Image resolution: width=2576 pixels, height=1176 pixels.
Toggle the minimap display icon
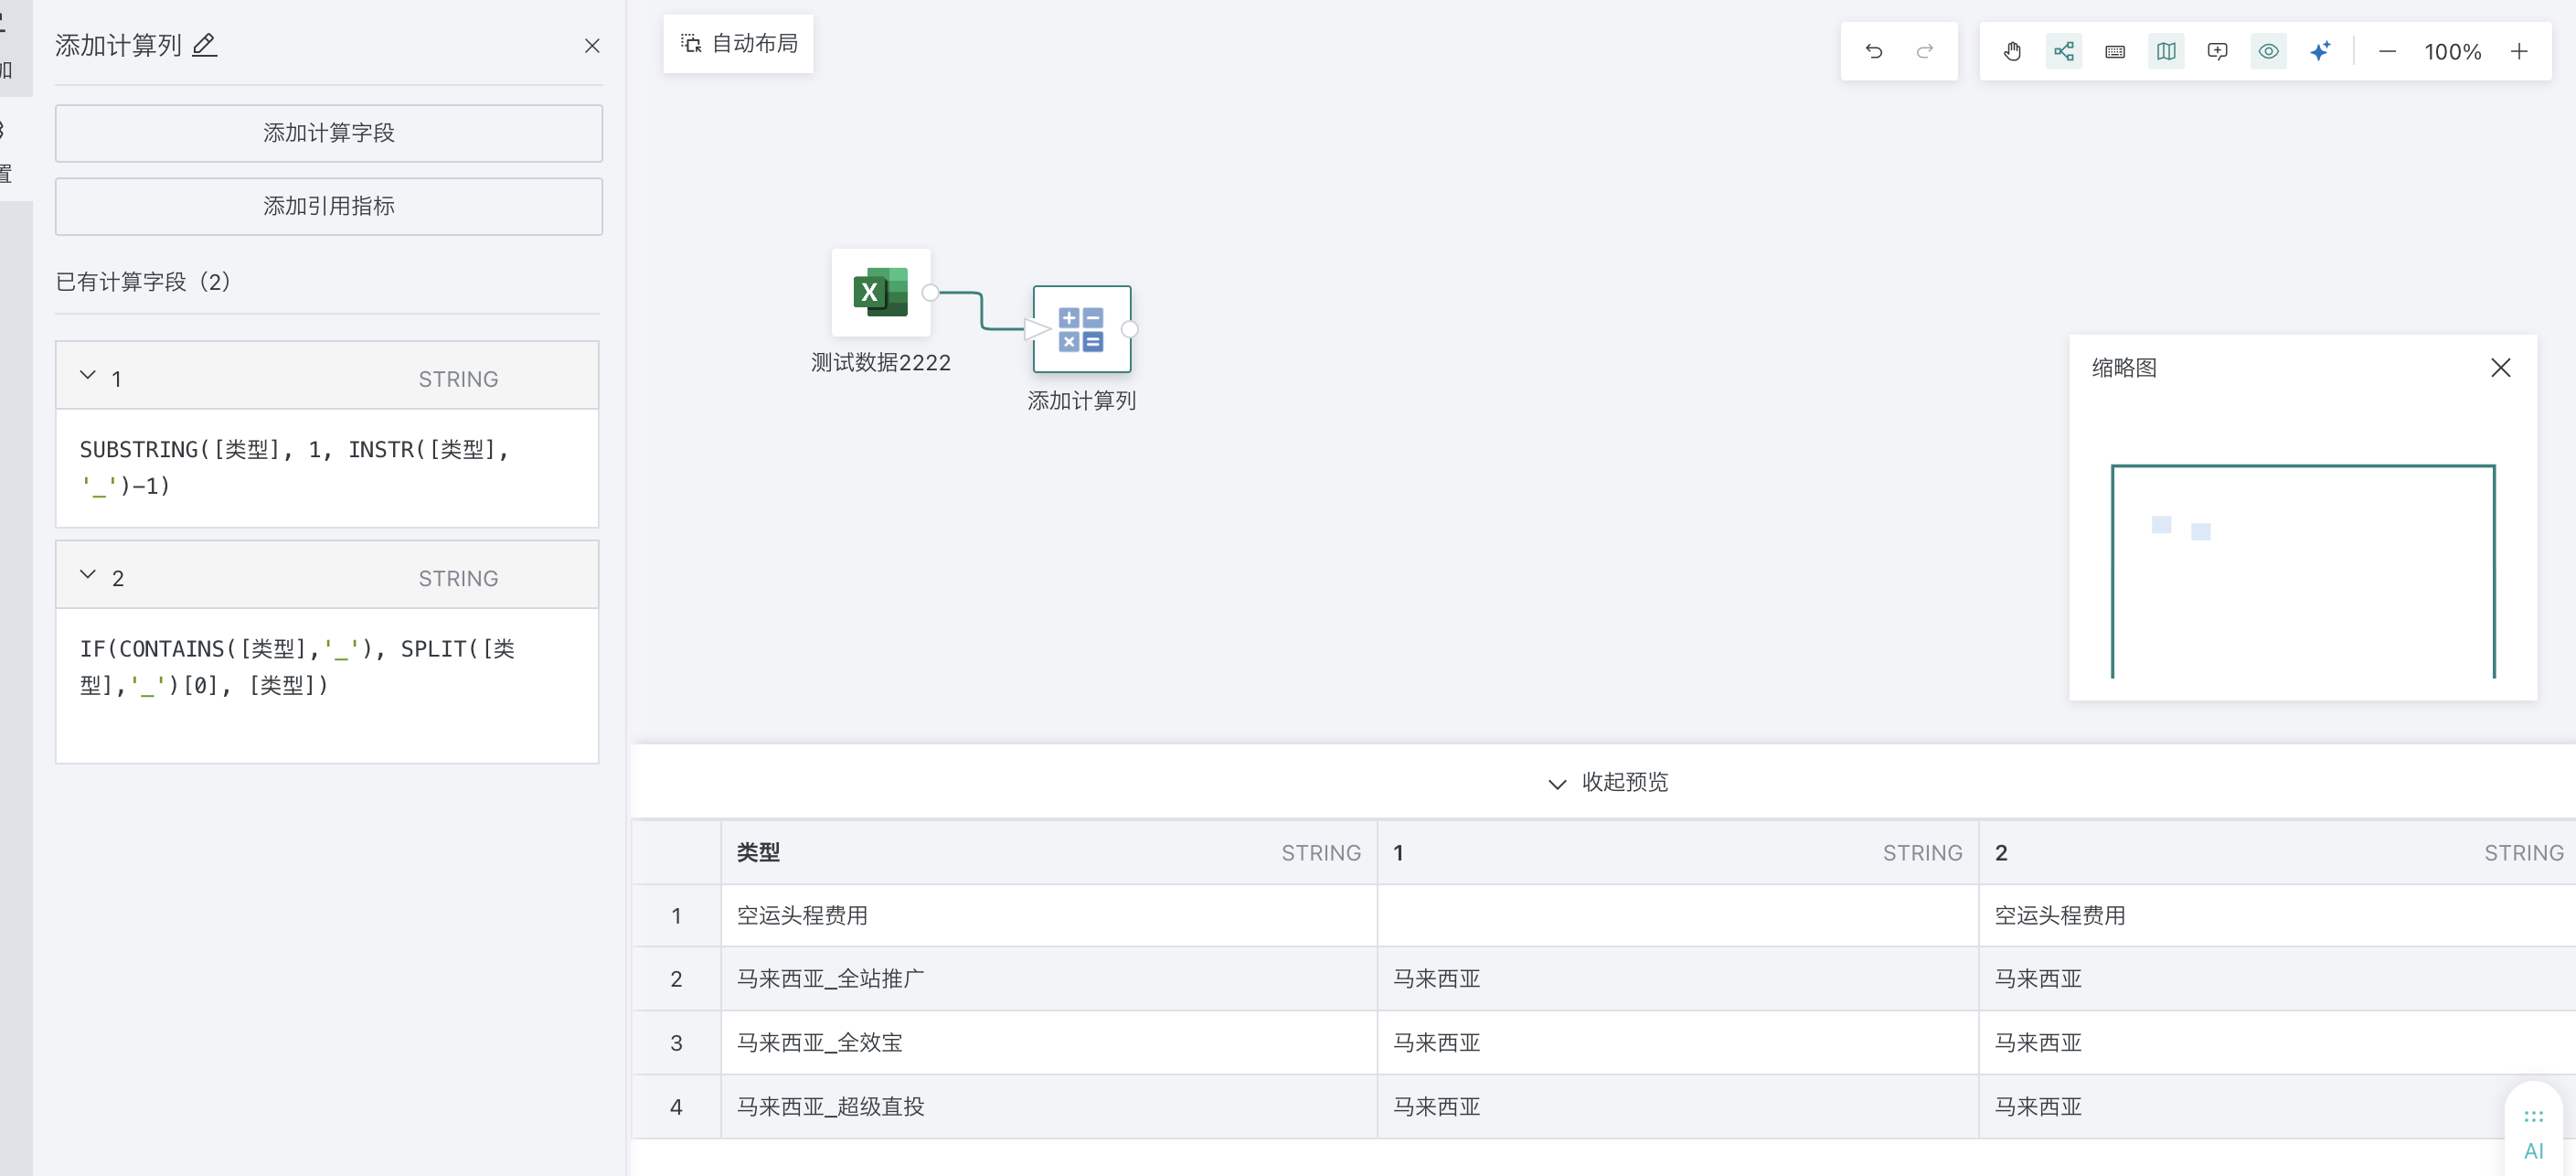(2166, 51)
